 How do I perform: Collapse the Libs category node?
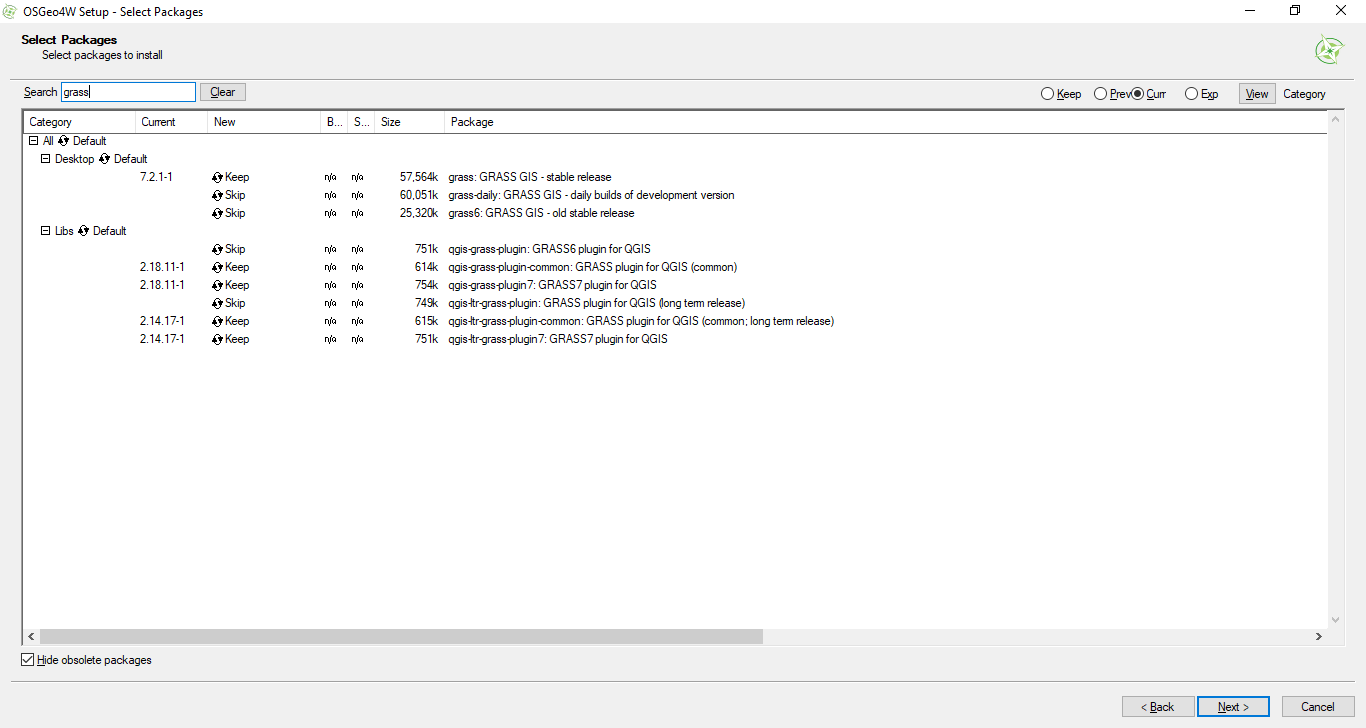45,231
